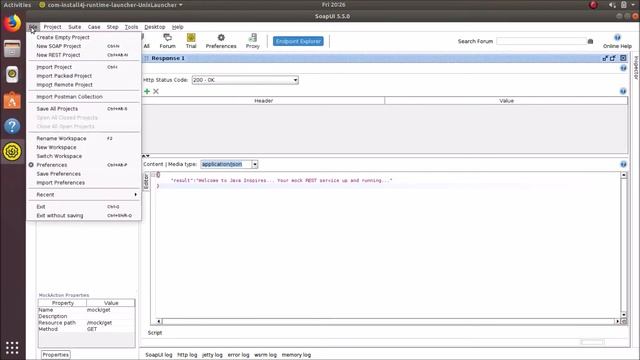Viewport: 640px width, 360px height.
Task: Switch to the Script tab
Action: click(155, 333)
